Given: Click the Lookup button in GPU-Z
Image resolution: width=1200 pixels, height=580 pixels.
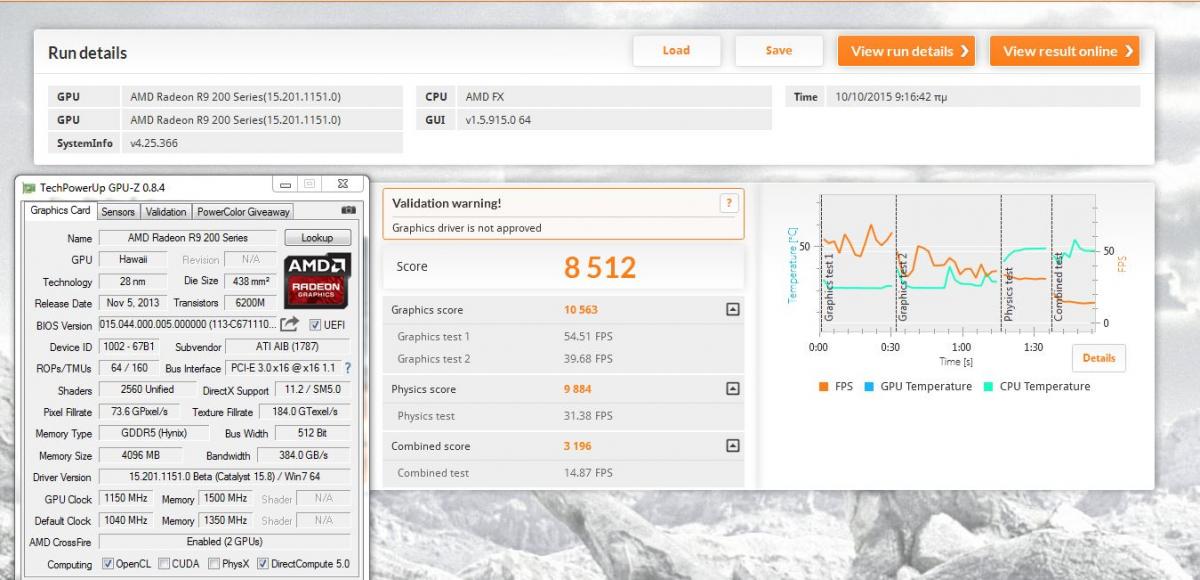Looking at the screenshot, I should pyautogui.click(x=317, y=238).
